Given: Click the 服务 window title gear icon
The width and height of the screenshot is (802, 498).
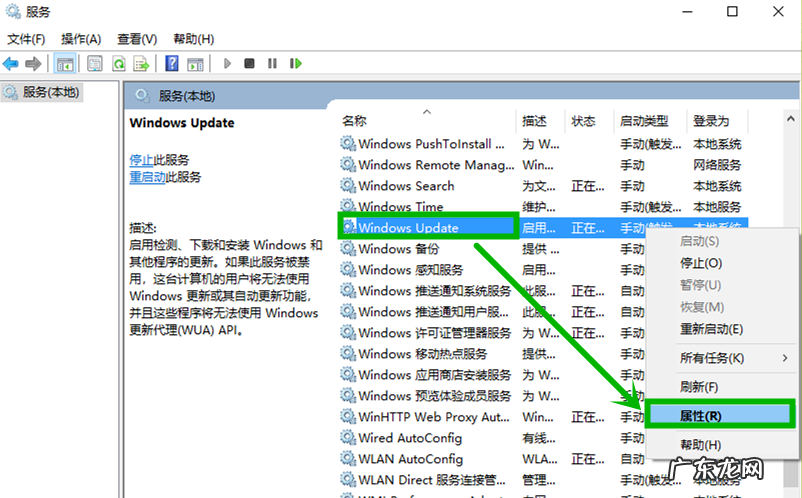Looking at the screenshot, I should point(13,11).
